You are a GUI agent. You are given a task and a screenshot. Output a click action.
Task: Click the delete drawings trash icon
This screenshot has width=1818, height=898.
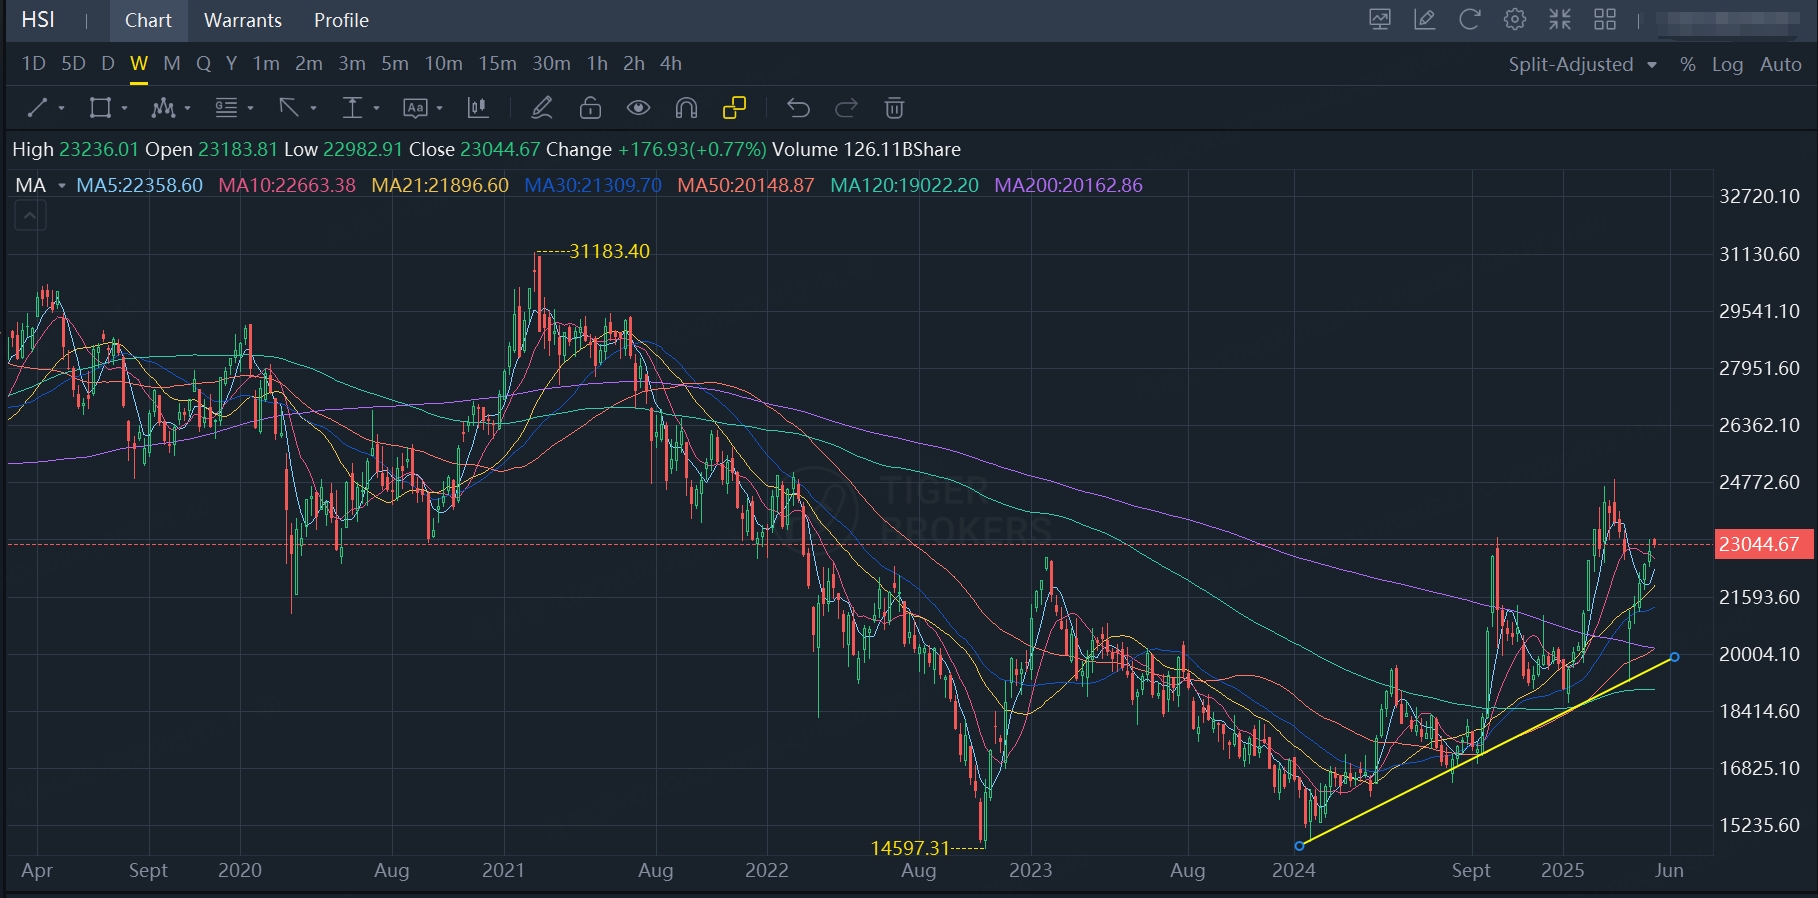coord(894,108)
